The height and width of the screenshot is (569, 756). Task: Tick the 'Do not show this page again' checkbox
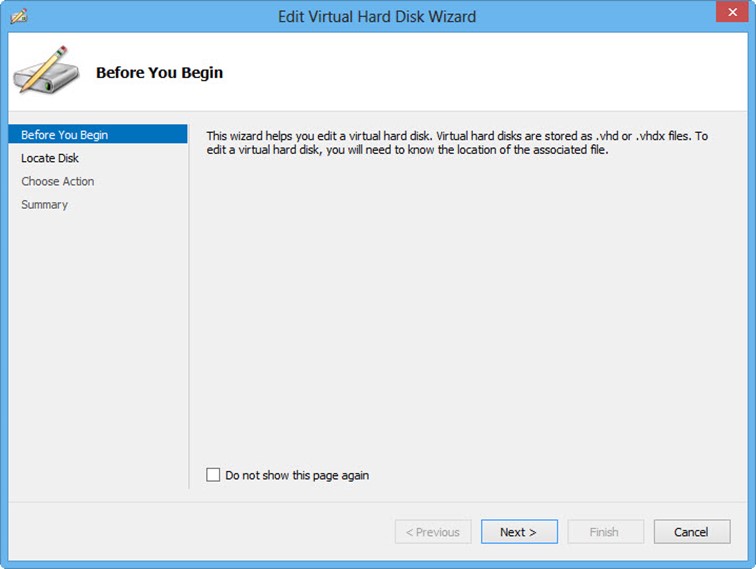click(213, 475)
